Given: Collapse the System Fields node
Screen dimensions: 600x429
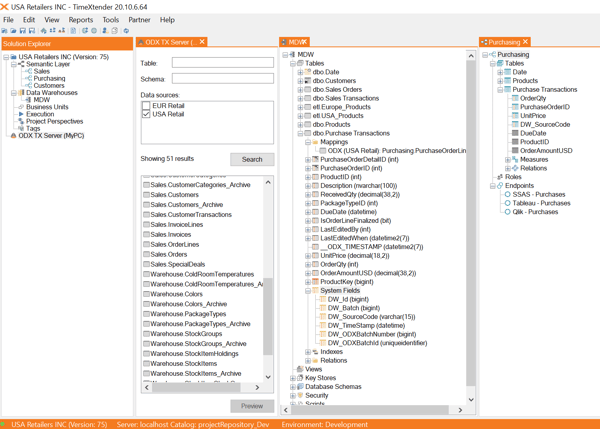Looking at the screenshot, I should click(308, 290).
